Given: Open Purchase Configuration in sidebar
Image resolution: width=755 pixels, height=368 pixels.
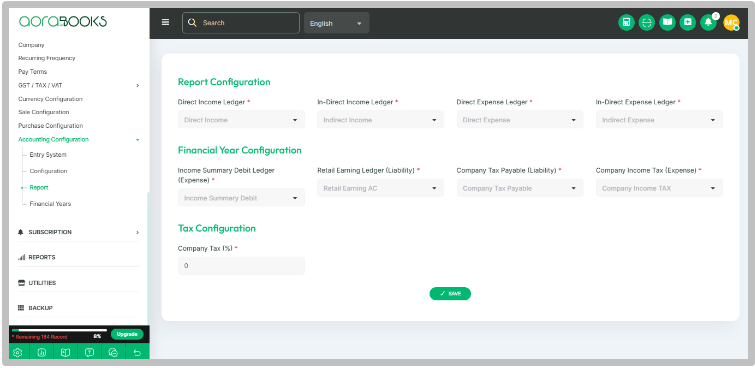Looking at the screenshot, I should pyautogui.click(x=51, y=126).
